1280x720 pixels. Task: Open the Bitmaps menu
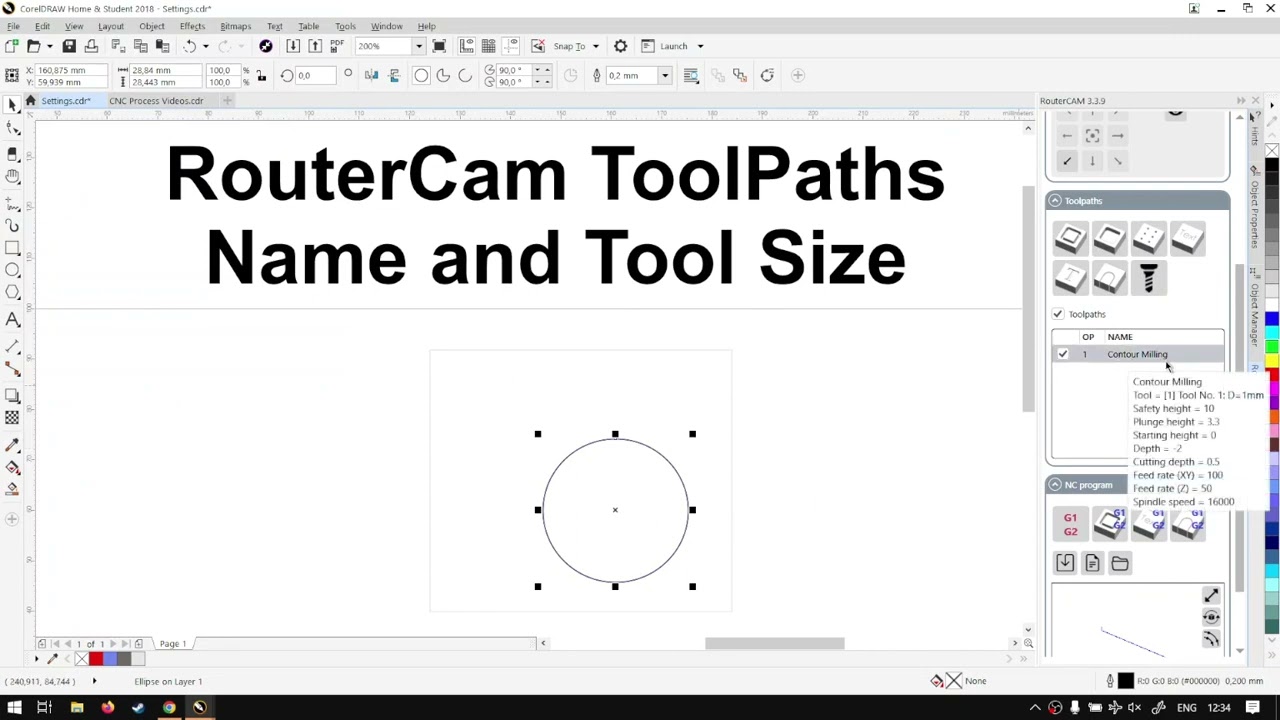(235, 26)
